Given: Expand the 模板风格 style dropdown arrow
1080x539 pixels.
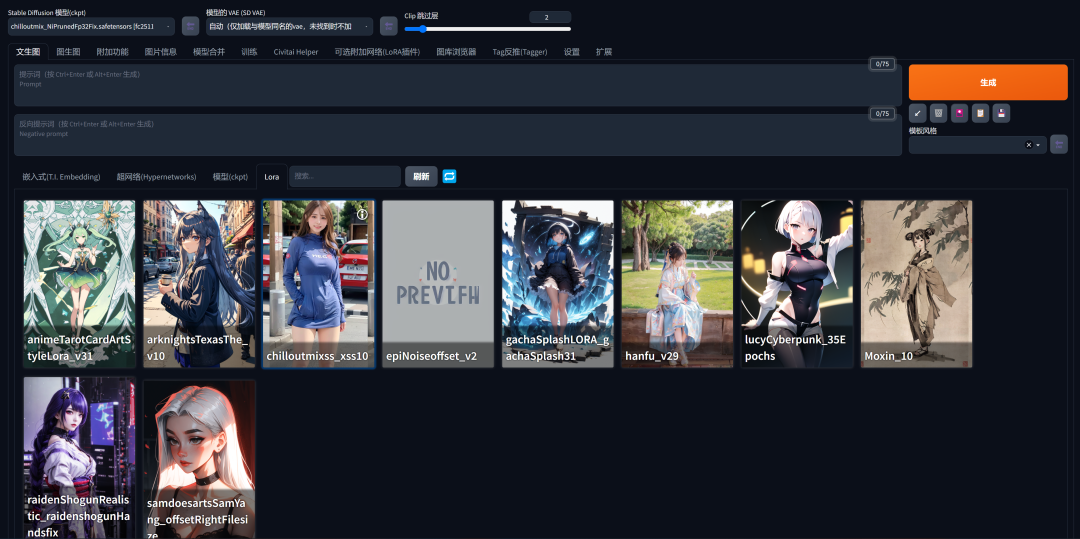Looking at the screenshot, I should [x=1038, y=145].
